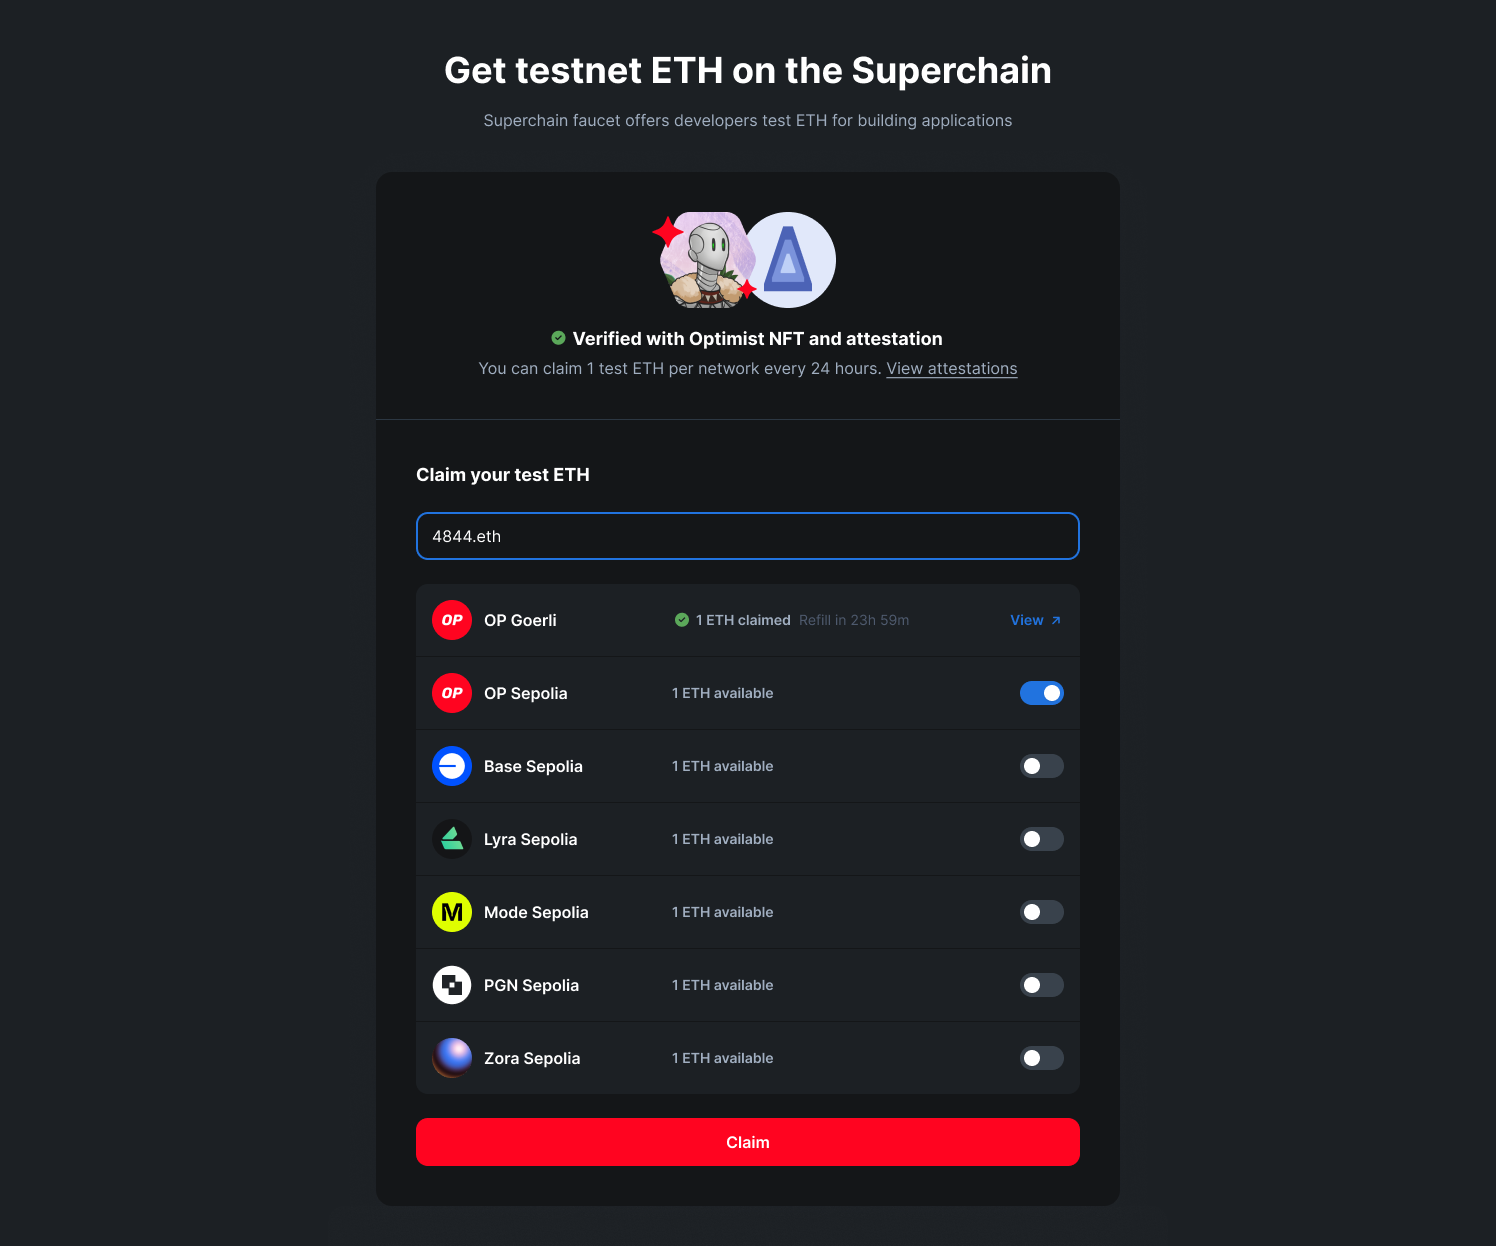Viewport: 1496px width, 1246px height.
Task: Turn on the Lyra Sepolia switch
Action: [1042, 839]
